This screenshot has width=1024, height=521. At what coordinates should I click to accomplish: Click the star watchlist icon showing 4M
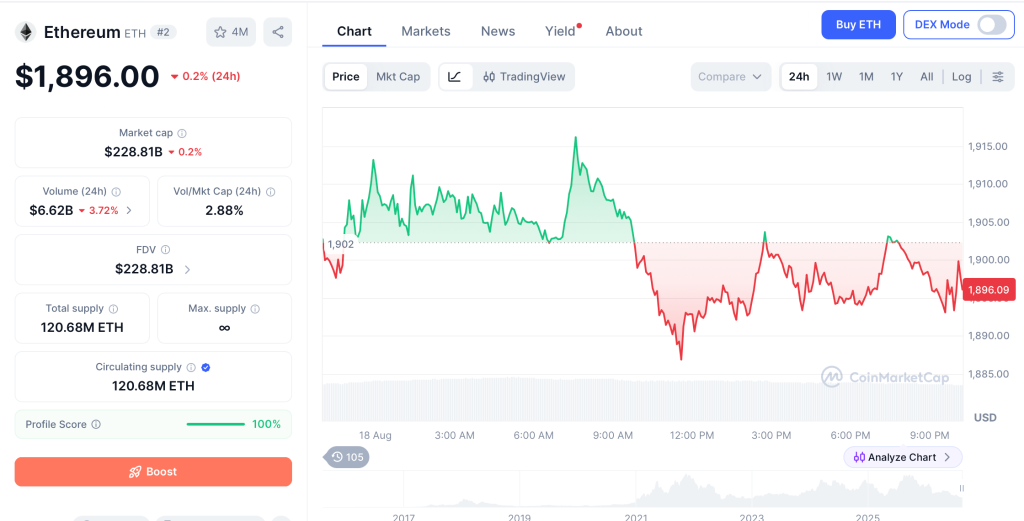pyautogui.click(x=231, y=32)
